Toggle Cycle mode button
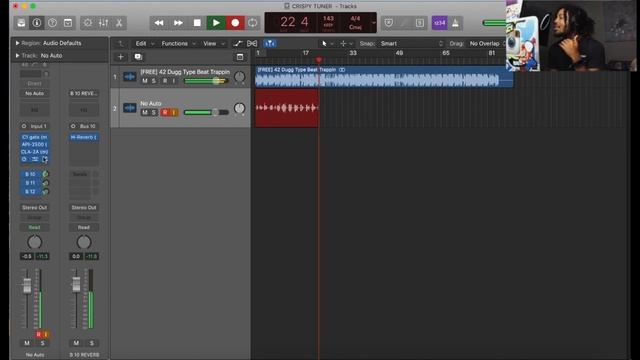Image resolution: width=640 pixels, height=360 pixels. (253, 23)
